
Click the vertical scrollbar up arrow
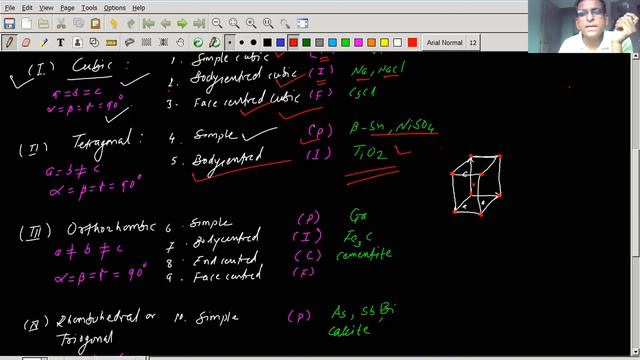pyautogui.click(x=636, y=56)
